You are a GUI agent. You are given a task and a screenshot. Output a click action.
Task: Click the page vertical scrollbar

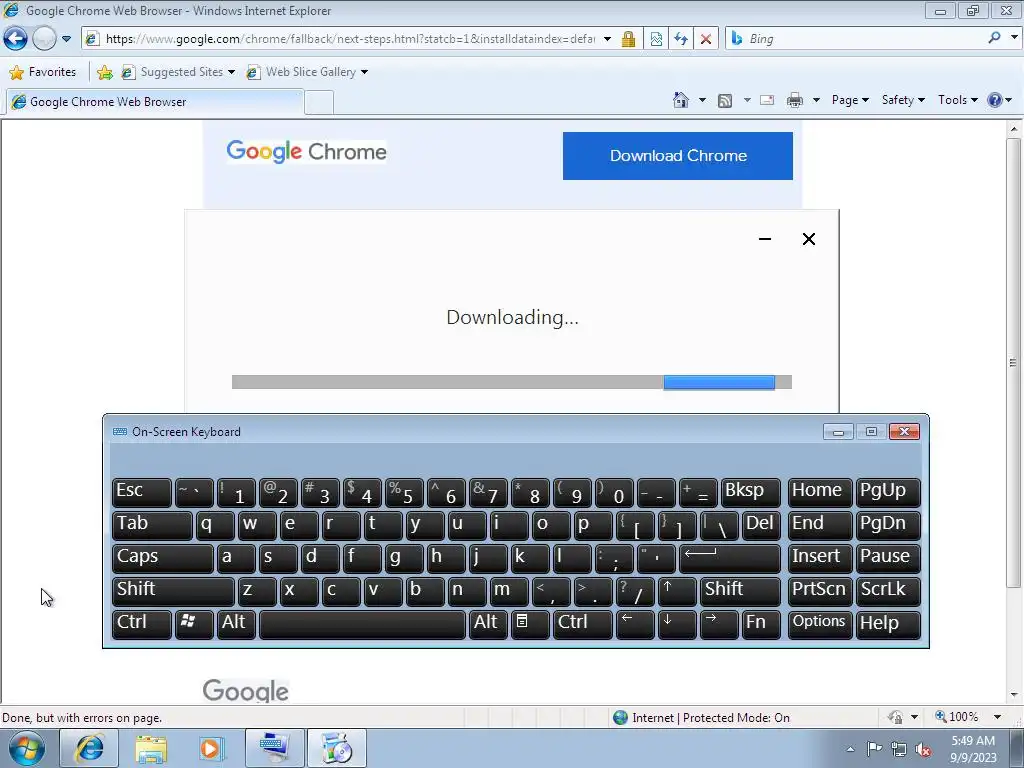pyautogui.click(x=1014, y=409)
